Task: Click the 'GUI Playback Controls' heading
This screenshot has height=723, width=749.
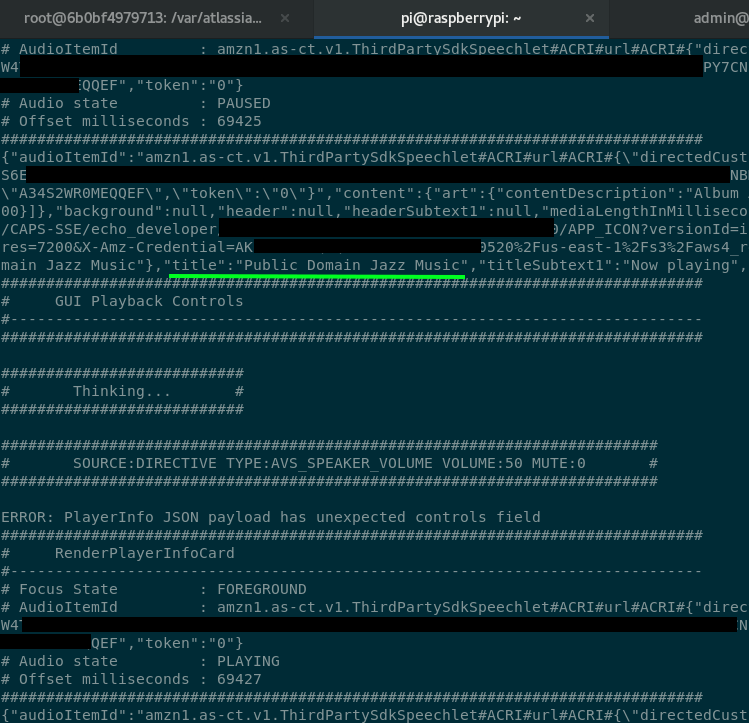Action: 149,301
